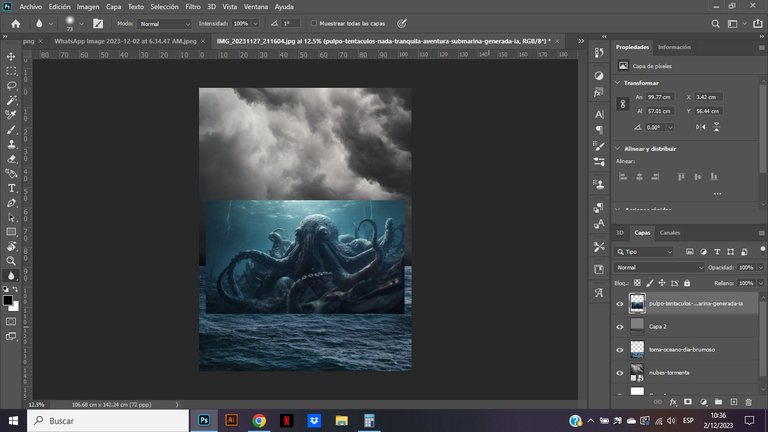Screen dimensions: 768x432
Task: Delete layer with trash icon
Action: tap(748, 402)
